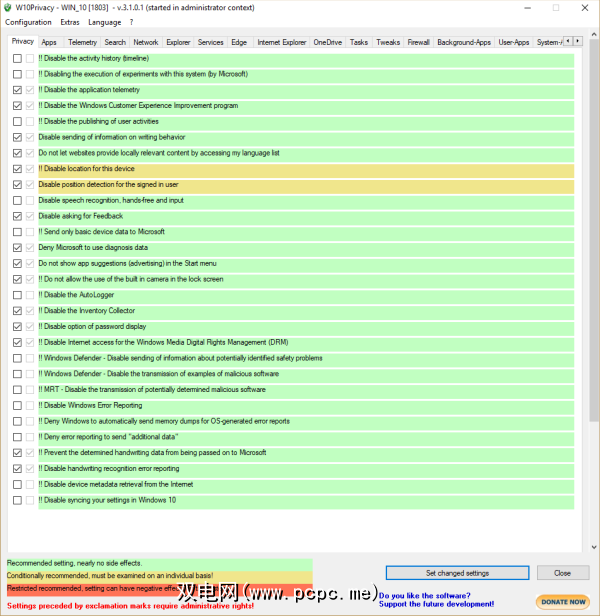Check 'Disable Windows Error Reporting' checkbox

[17, 405]
